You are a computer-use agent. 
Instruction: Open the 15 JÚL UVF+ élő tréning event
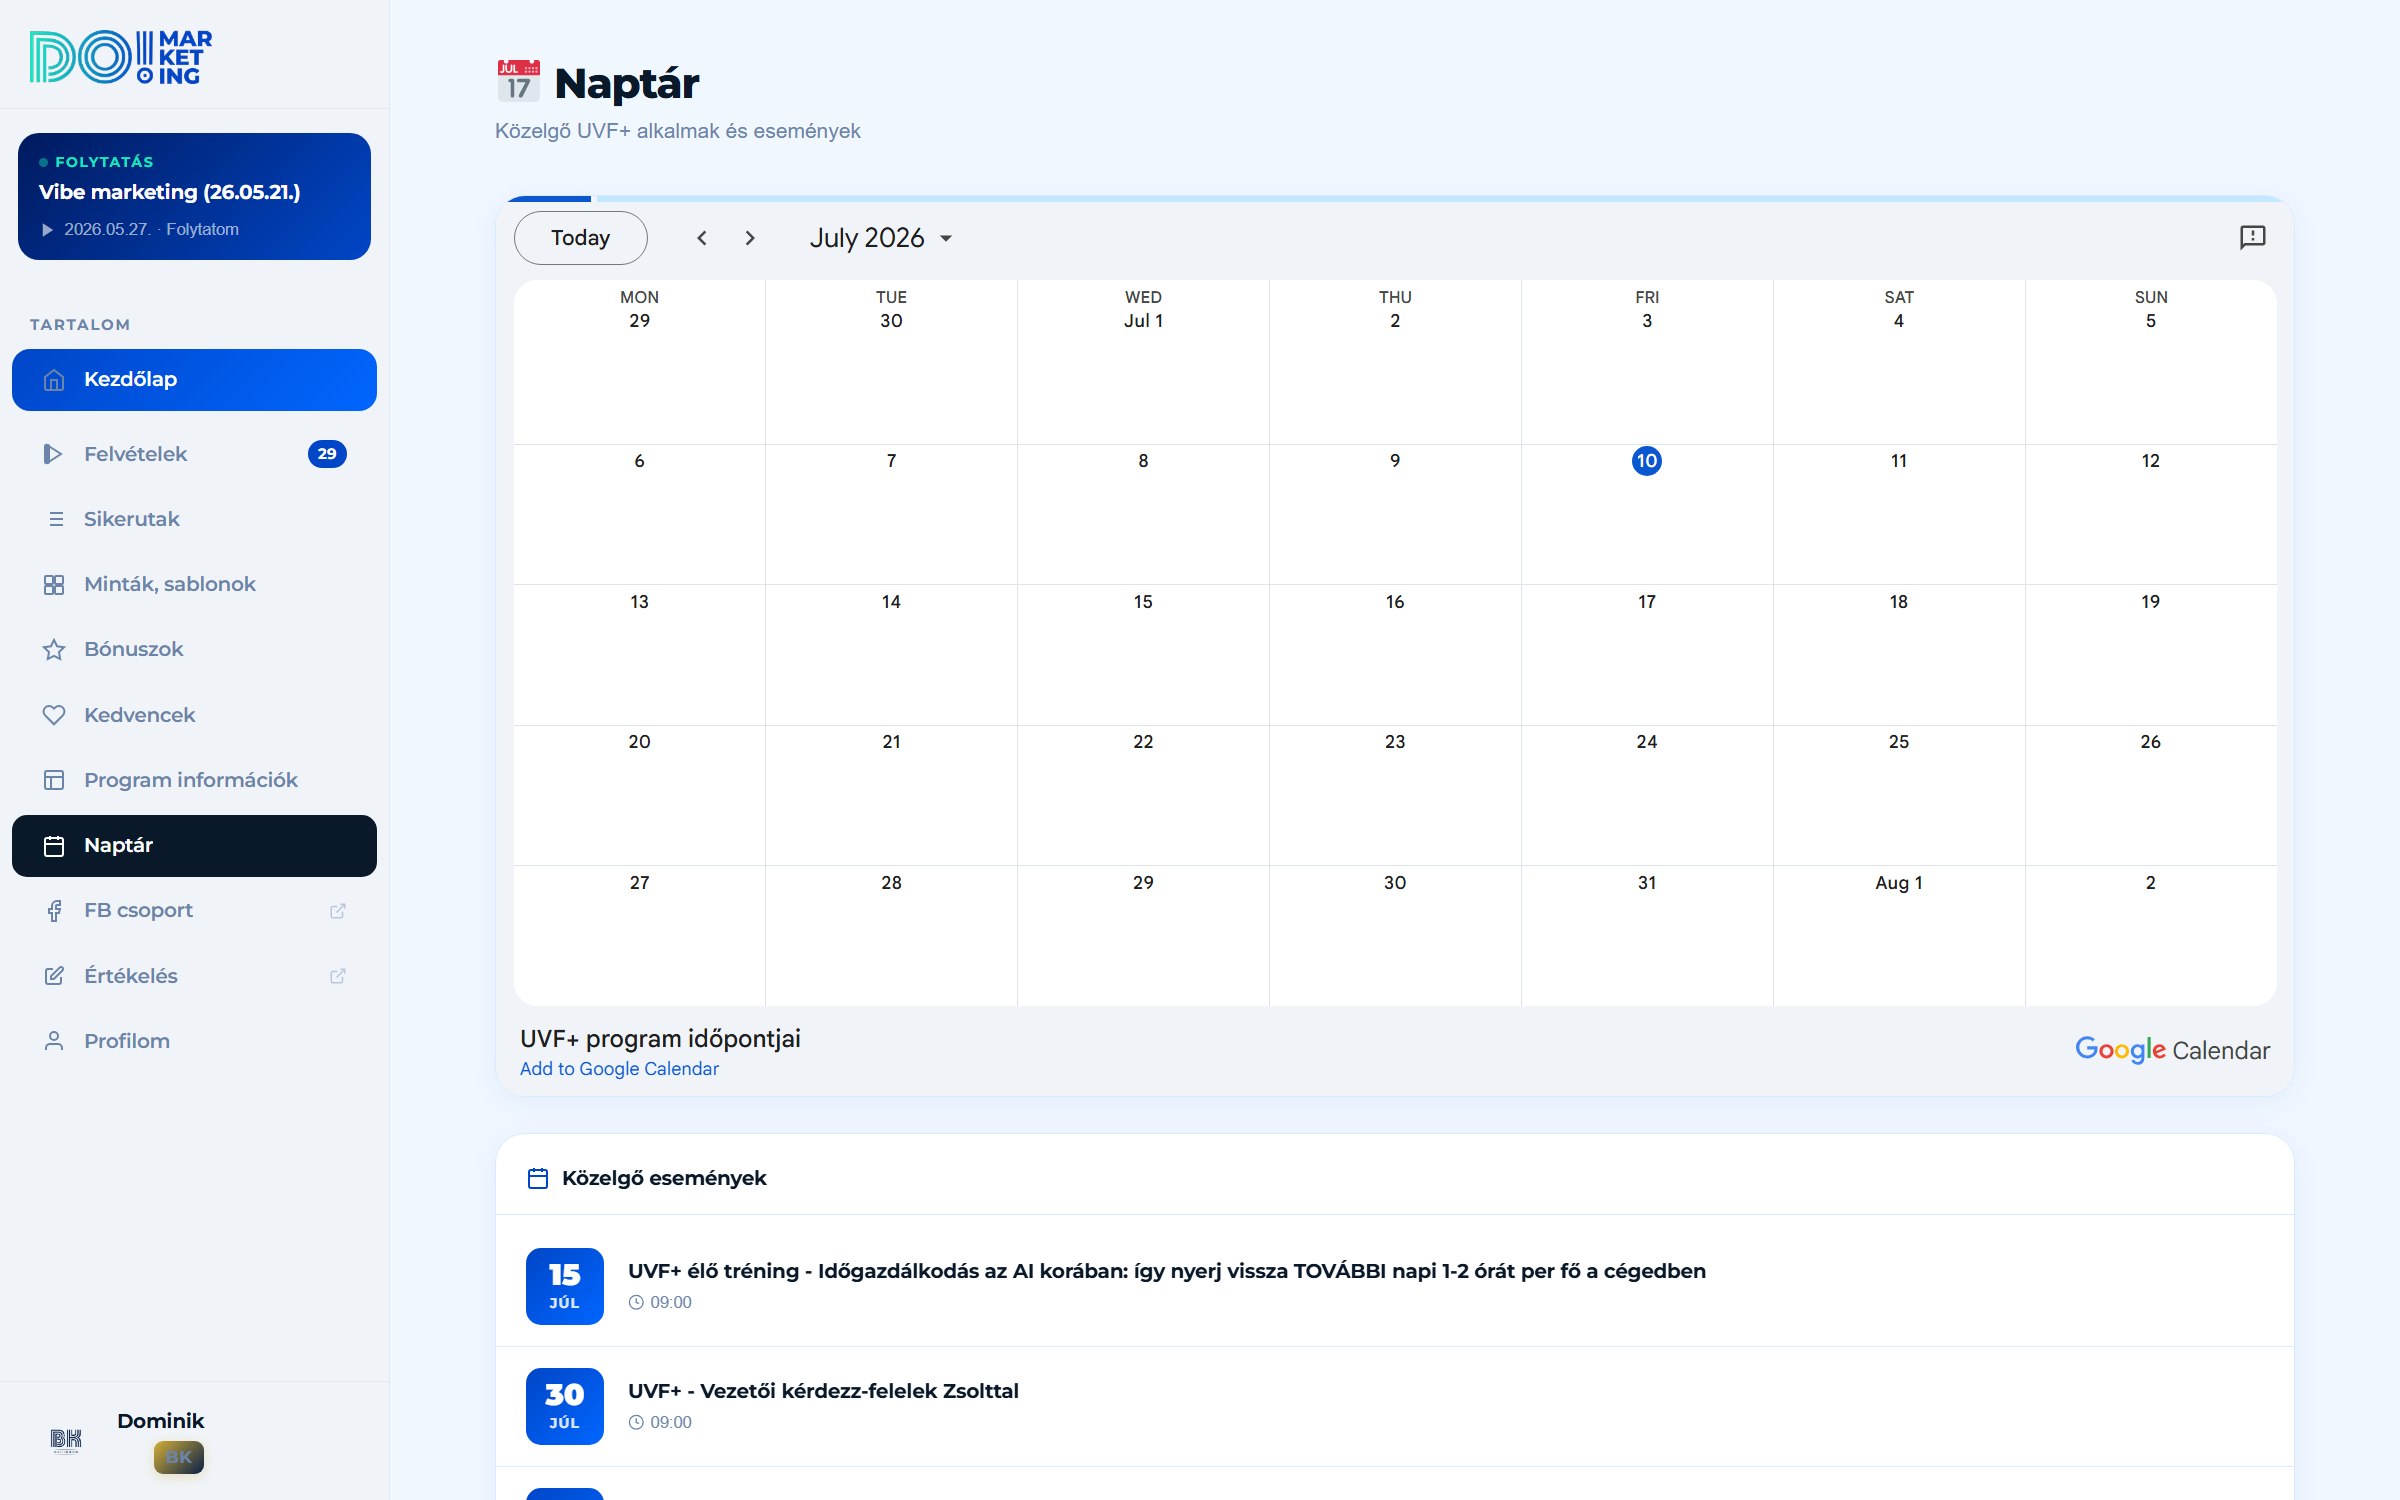pyautogui.click(x=1394, y=1286)
